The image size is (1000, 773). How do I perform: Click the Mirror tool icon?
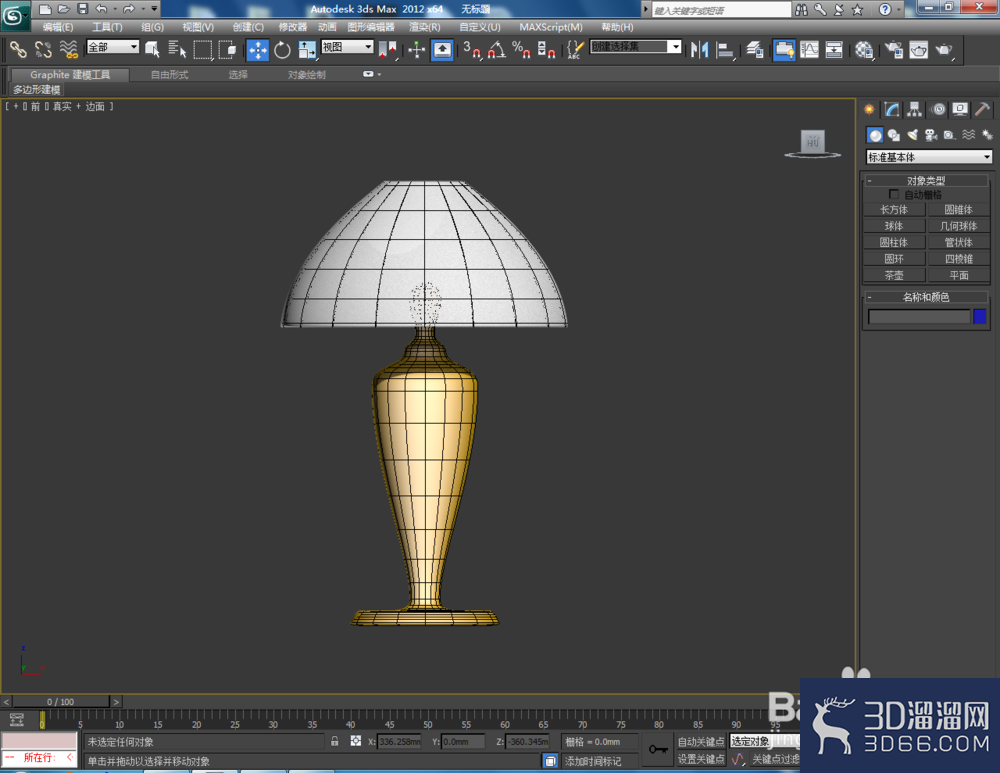click(x=699, y=49)
